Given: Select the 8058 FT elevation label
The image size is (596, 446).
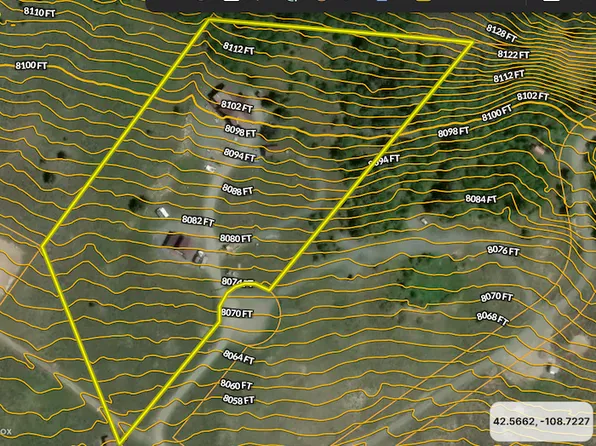Looking at the screenshot, I should click(x=239, y=400).
